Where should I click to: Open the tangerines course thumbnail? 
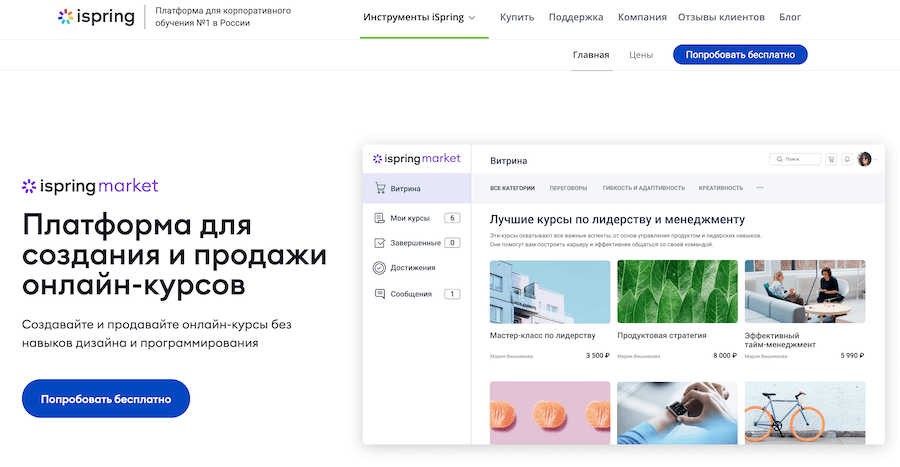click(550, 412)
